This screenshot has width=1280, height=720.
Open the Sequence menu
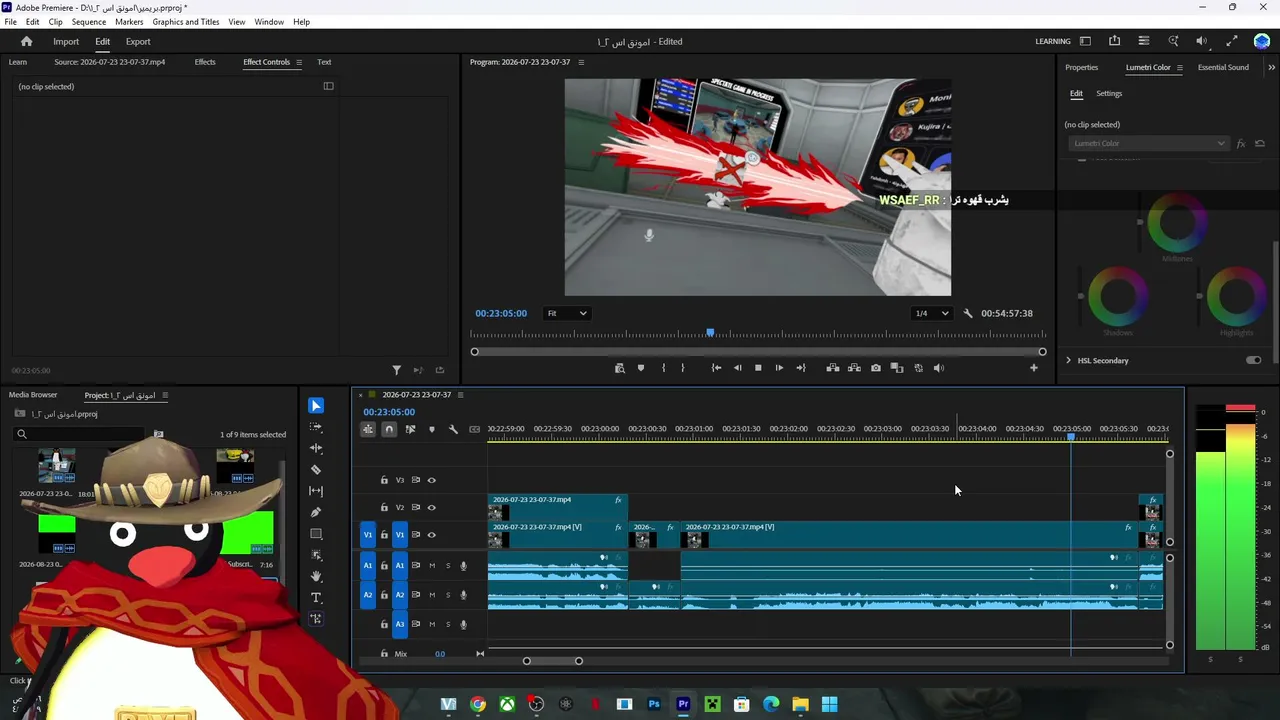point(89,22)
